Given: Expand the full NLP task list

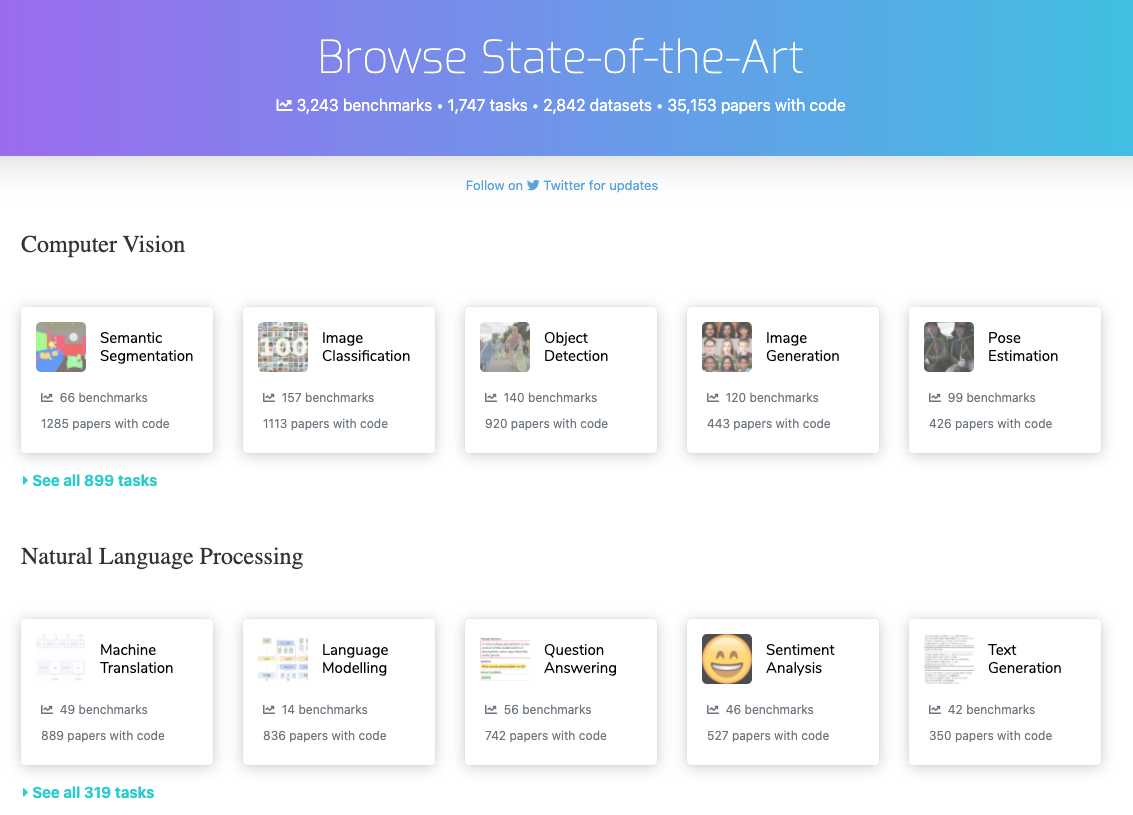Looking at the screenshot, I should 93,793.
